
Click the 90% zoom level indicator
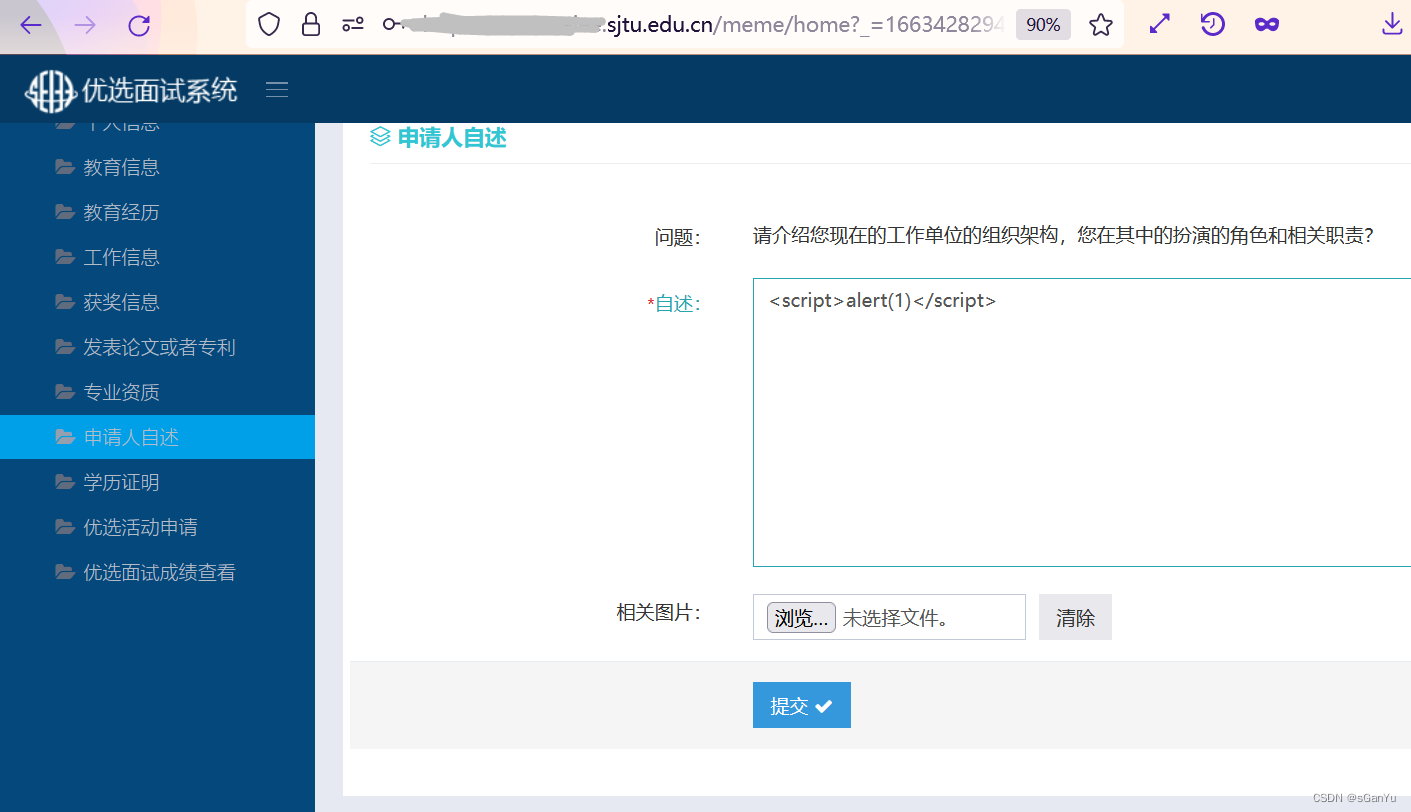coord(1043,25)
